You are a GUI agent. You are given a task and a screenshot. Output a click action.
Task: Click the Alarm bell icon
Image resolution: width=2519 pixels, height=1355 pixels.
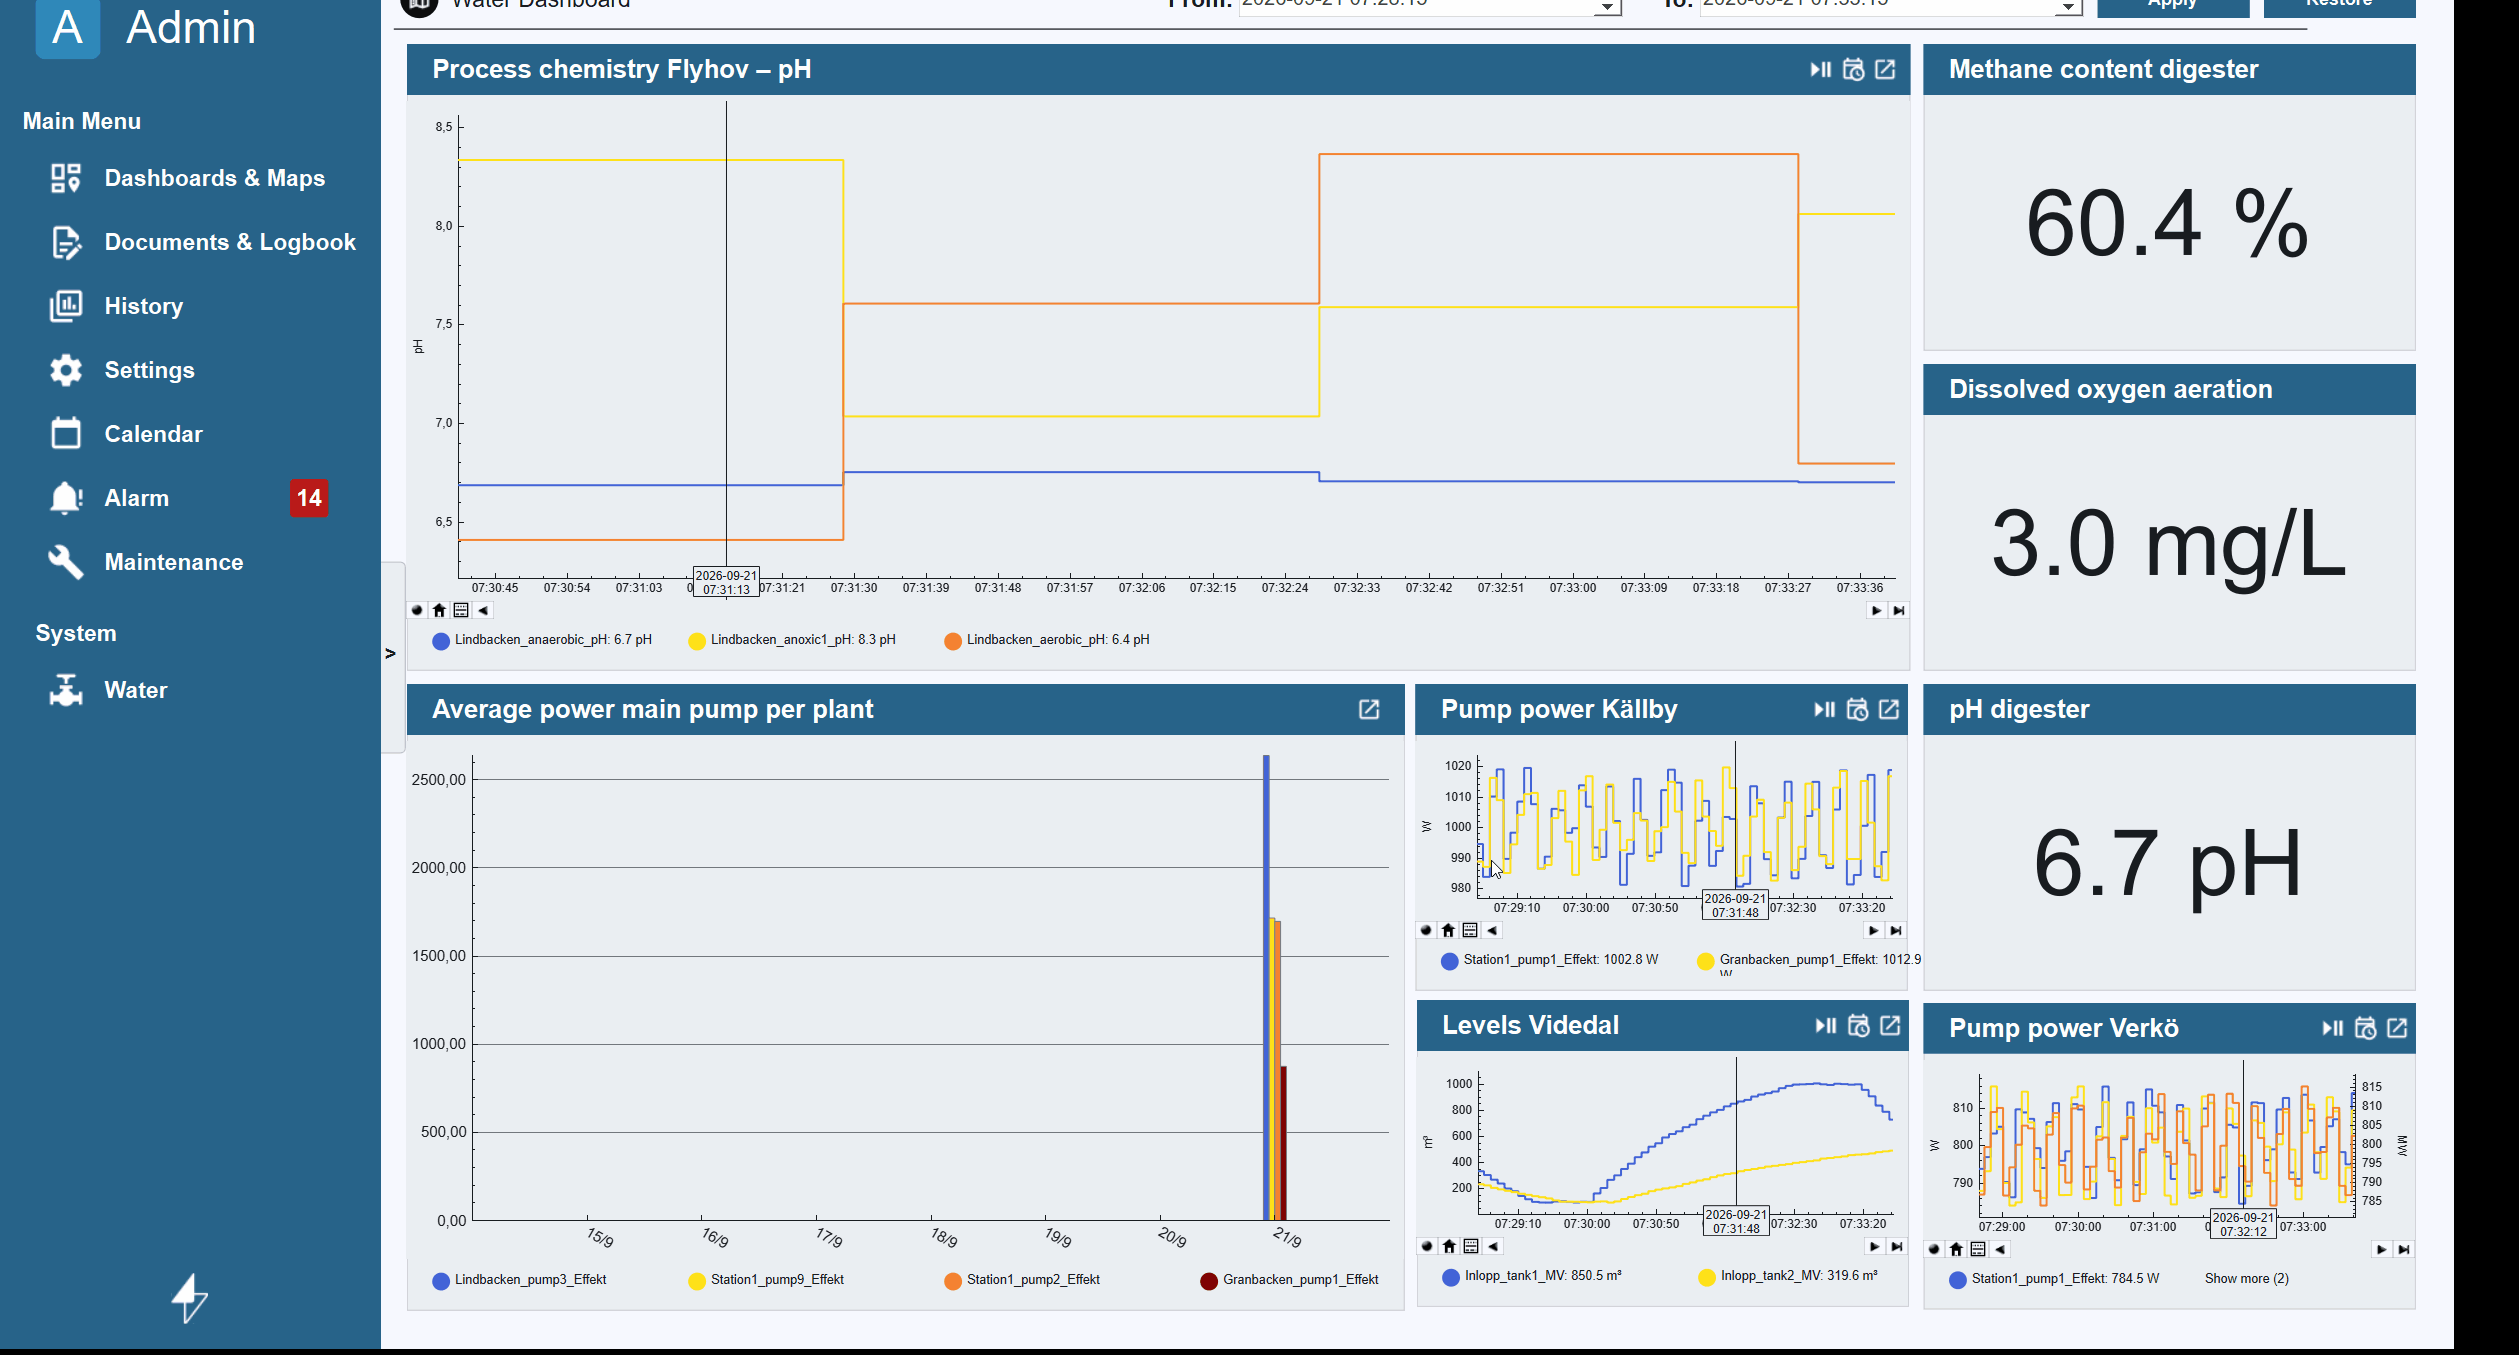[x=66, y=498]
